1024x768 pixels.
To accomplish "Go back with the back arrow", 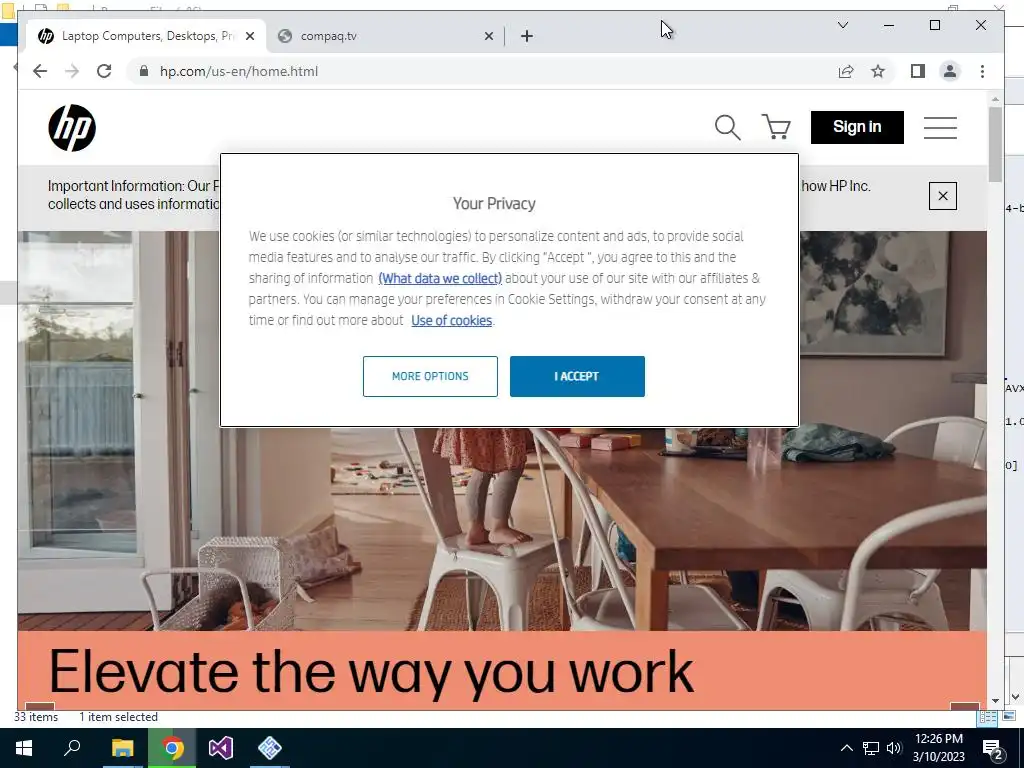I will click(40, 71).
